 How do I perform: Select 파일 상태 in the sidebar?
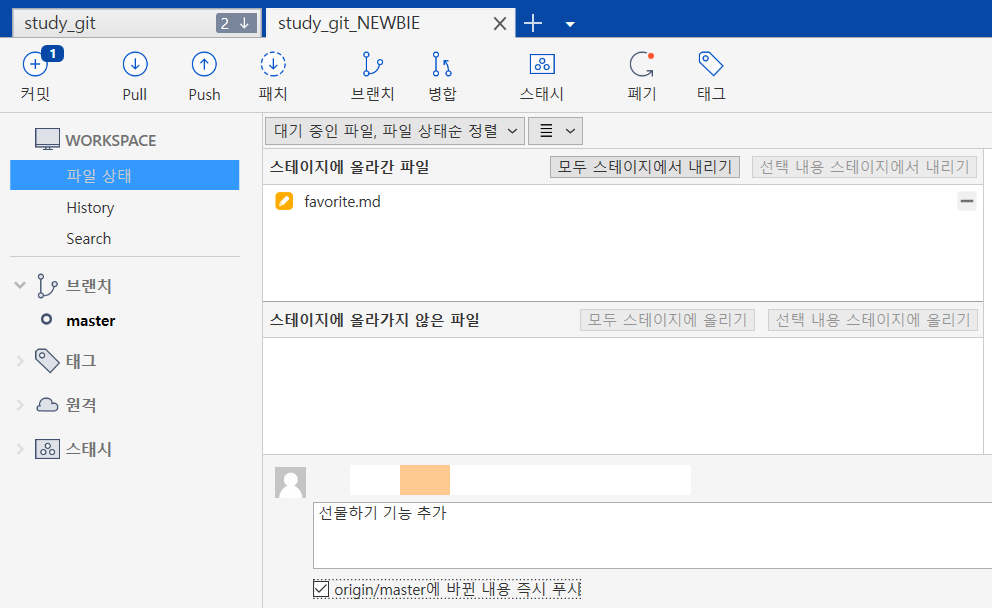[125, 175]
